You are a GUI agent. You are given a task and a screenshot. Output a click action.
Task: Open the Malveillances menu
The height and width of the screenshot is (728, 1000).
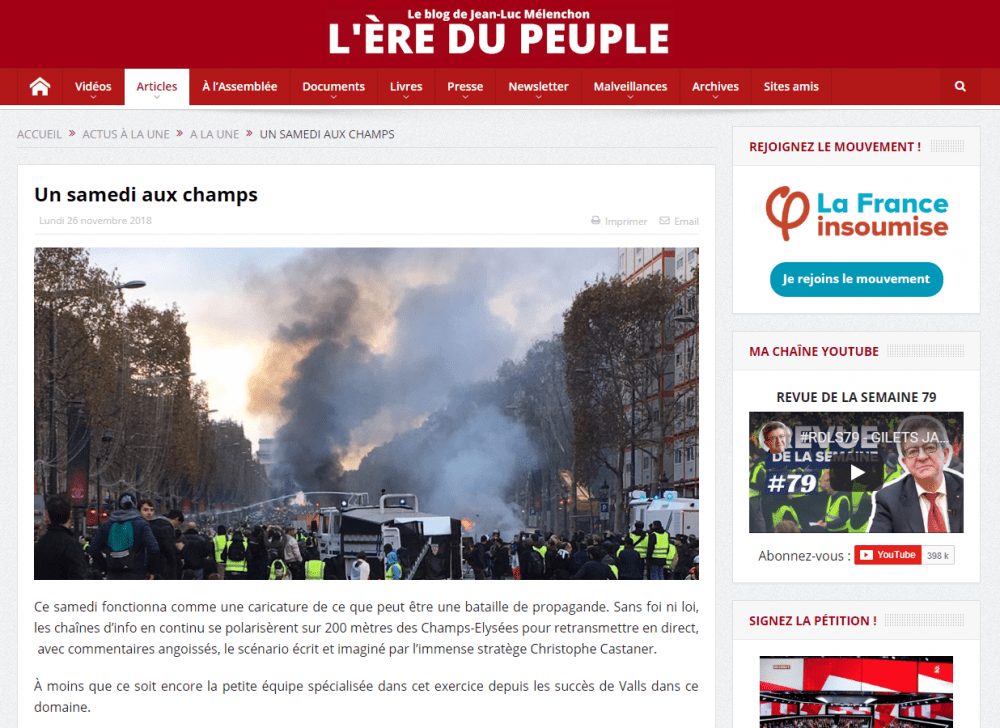coord(630,87)
